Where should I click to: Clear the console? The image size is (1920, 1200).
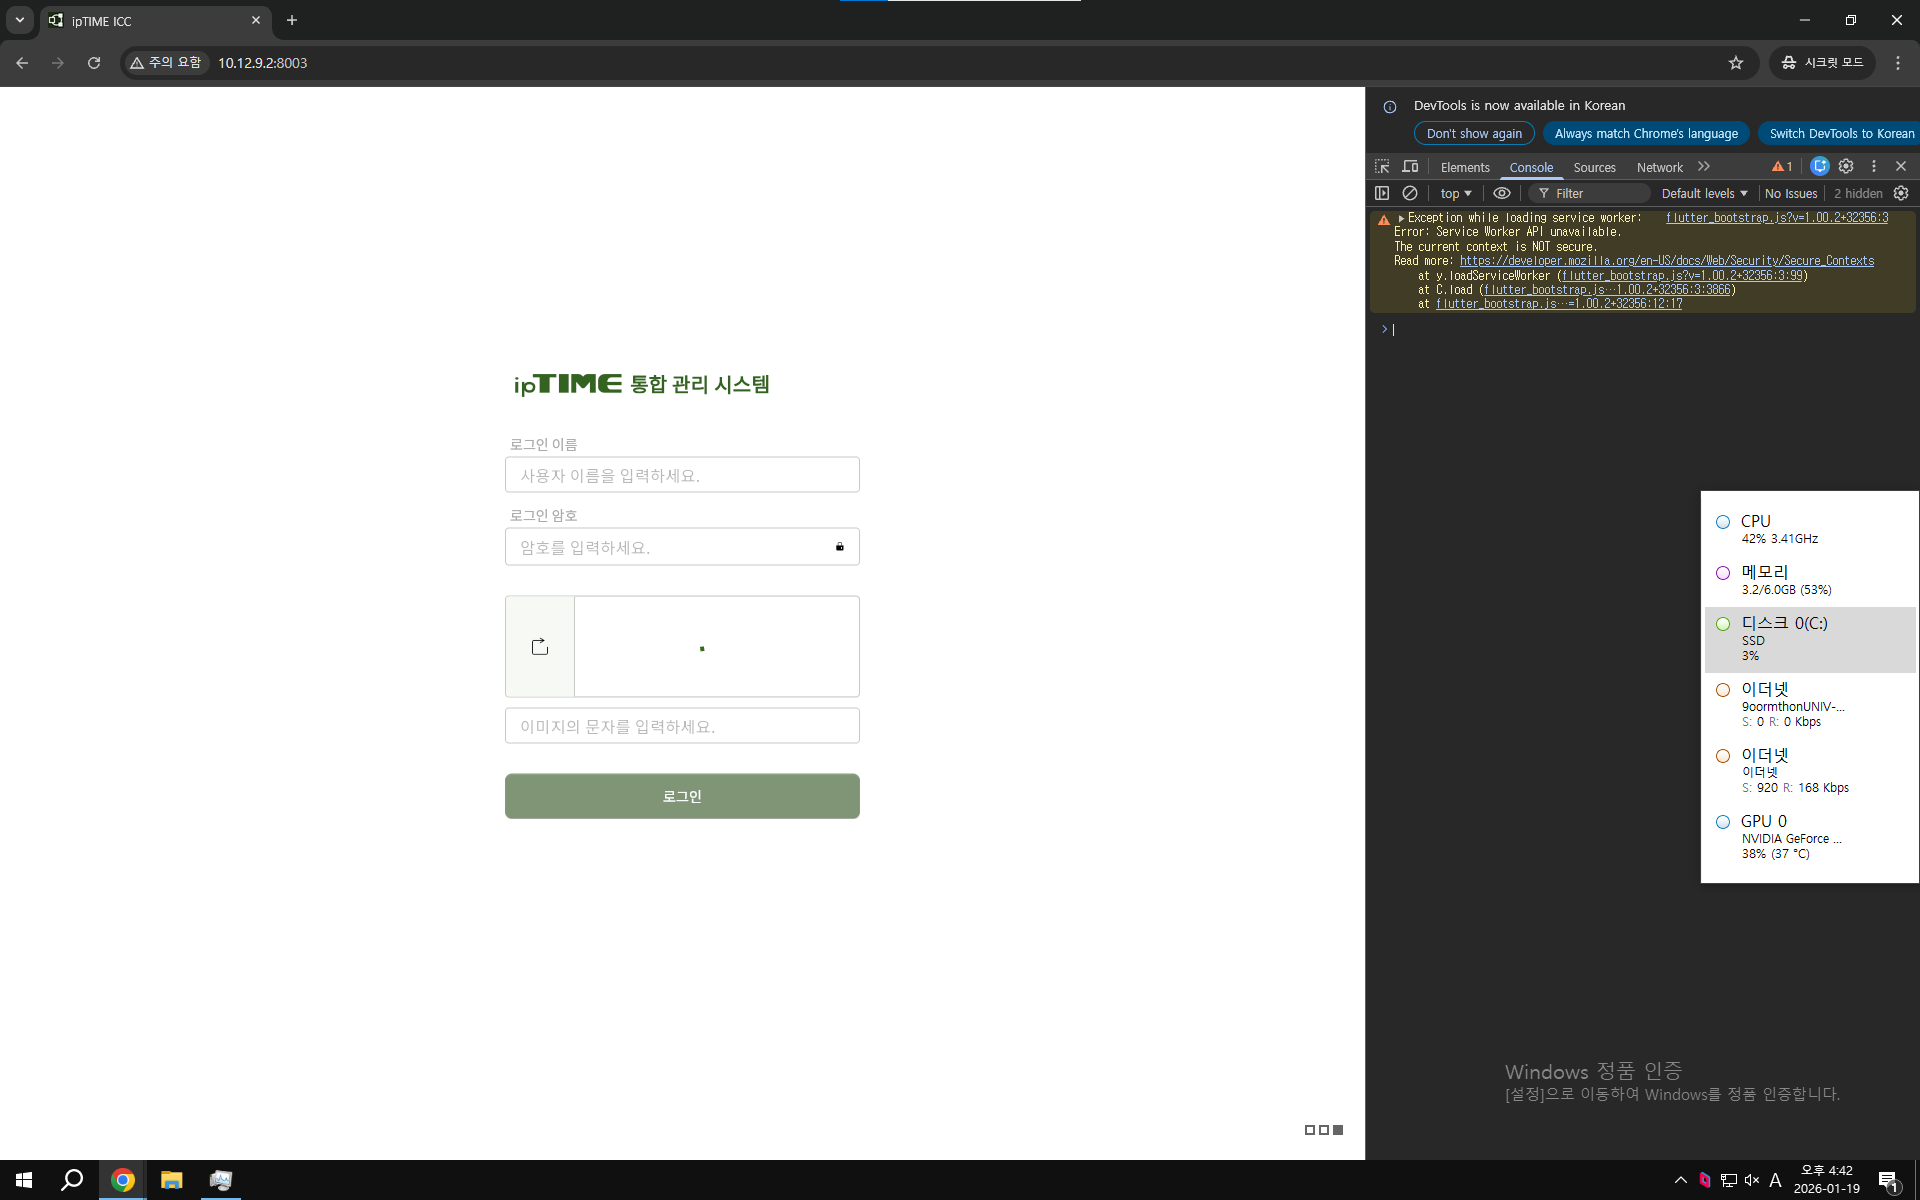tap(1410, 193)
